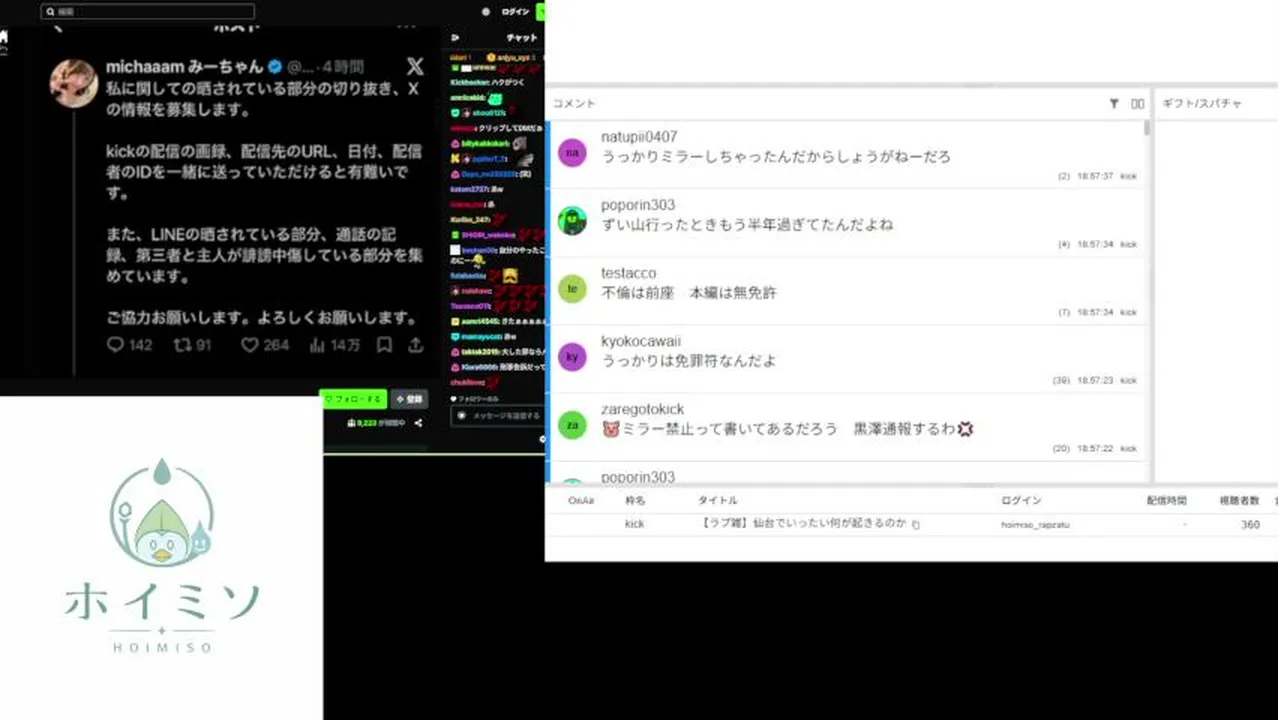Select username zaregotokick

643,409
